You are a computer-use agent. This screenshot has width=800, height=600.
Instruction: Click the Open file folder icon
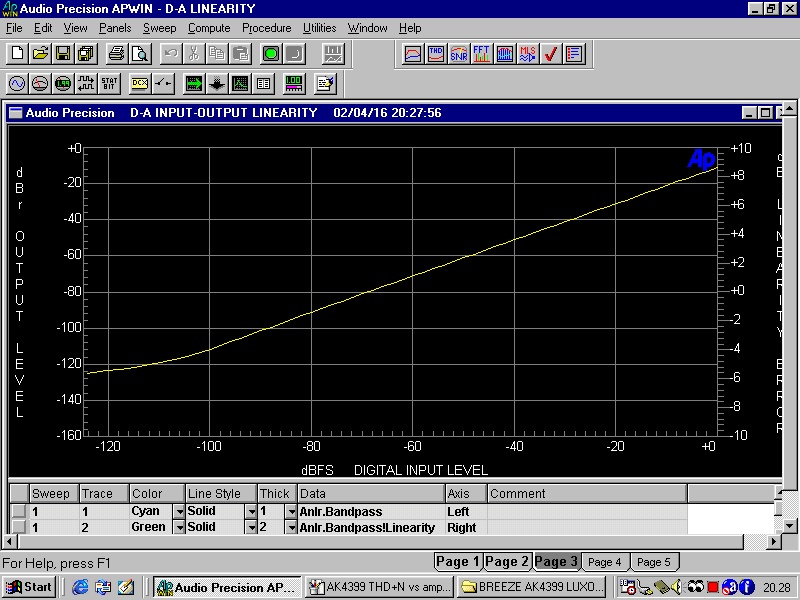tap(40, 54)
